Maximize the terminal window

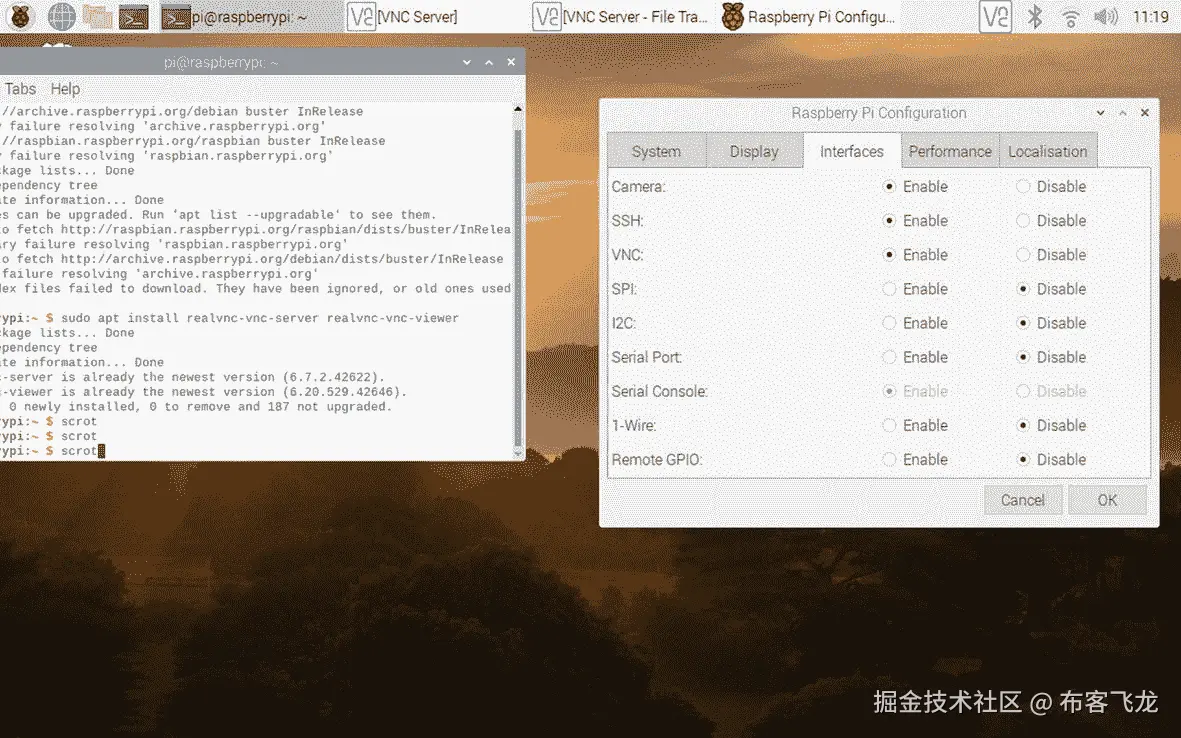point(489,63)
